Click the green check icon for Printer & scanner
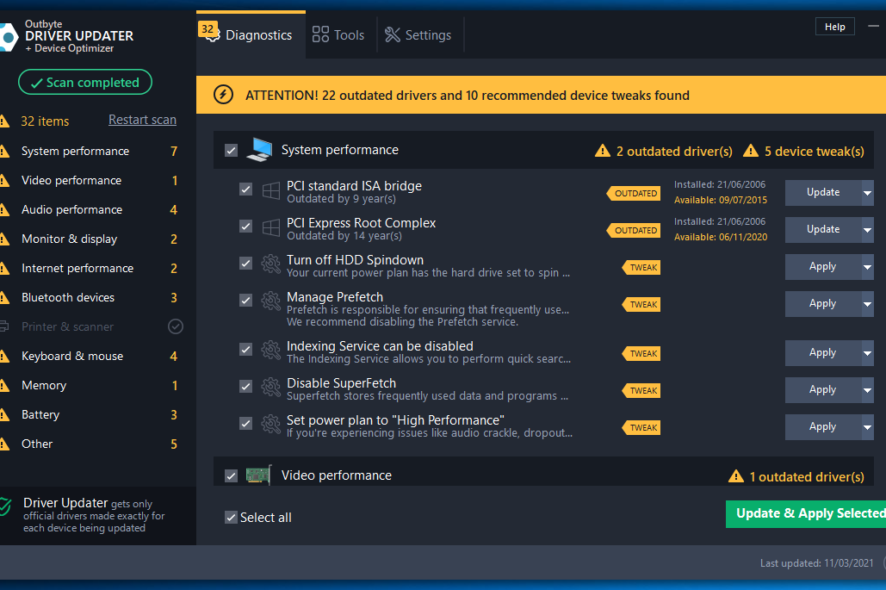The image size is (886, 590). tap(176, 326)
